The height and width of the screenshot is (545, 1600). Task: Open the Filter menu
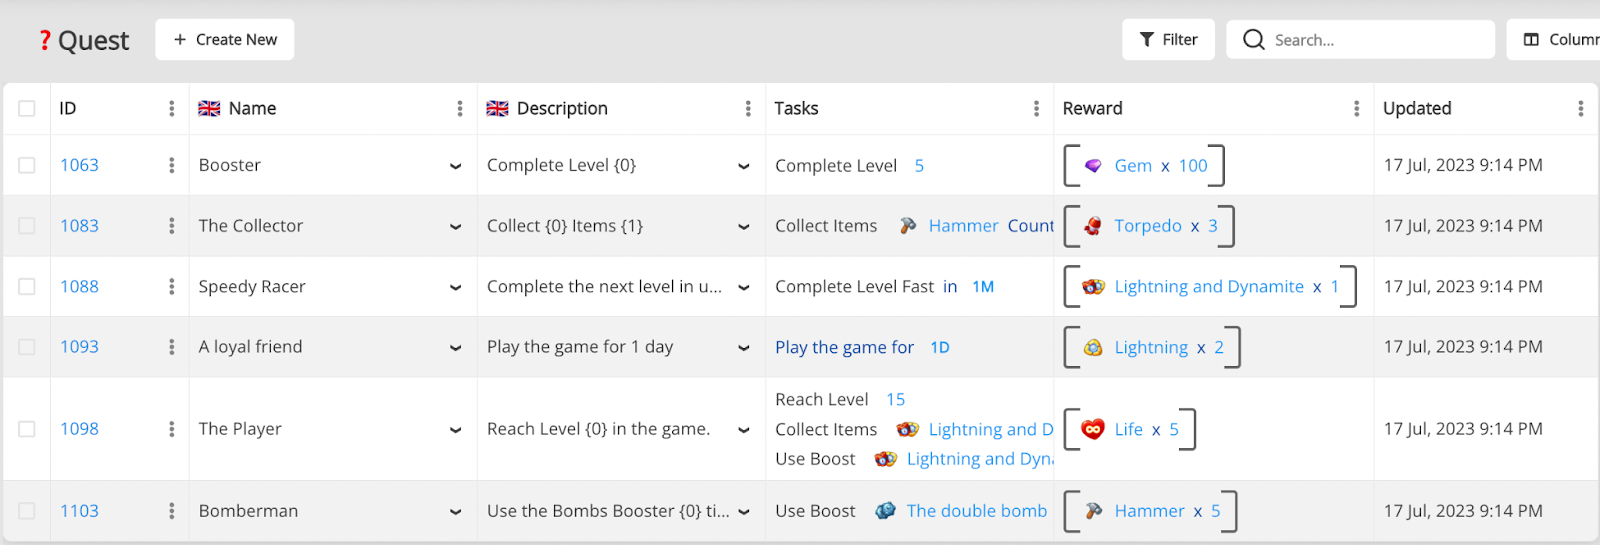pyautogui.click(x=1168, y=40)
